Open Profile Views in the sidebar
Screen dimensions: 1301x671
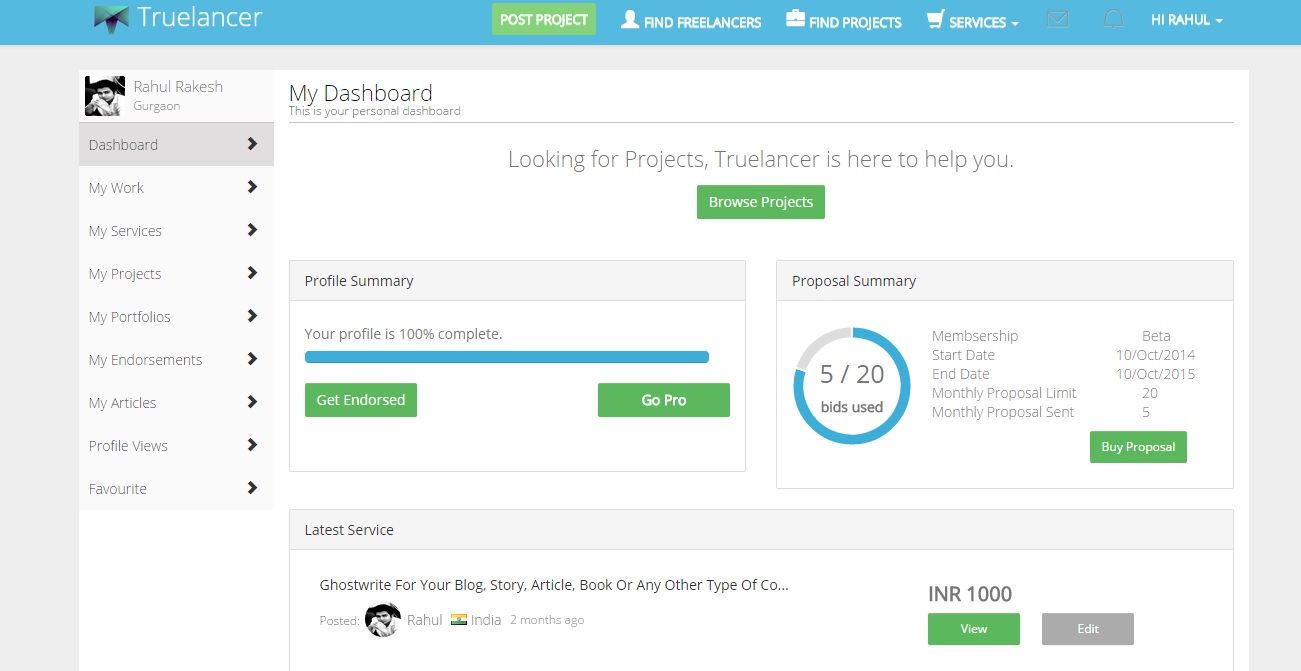(176, 445)
